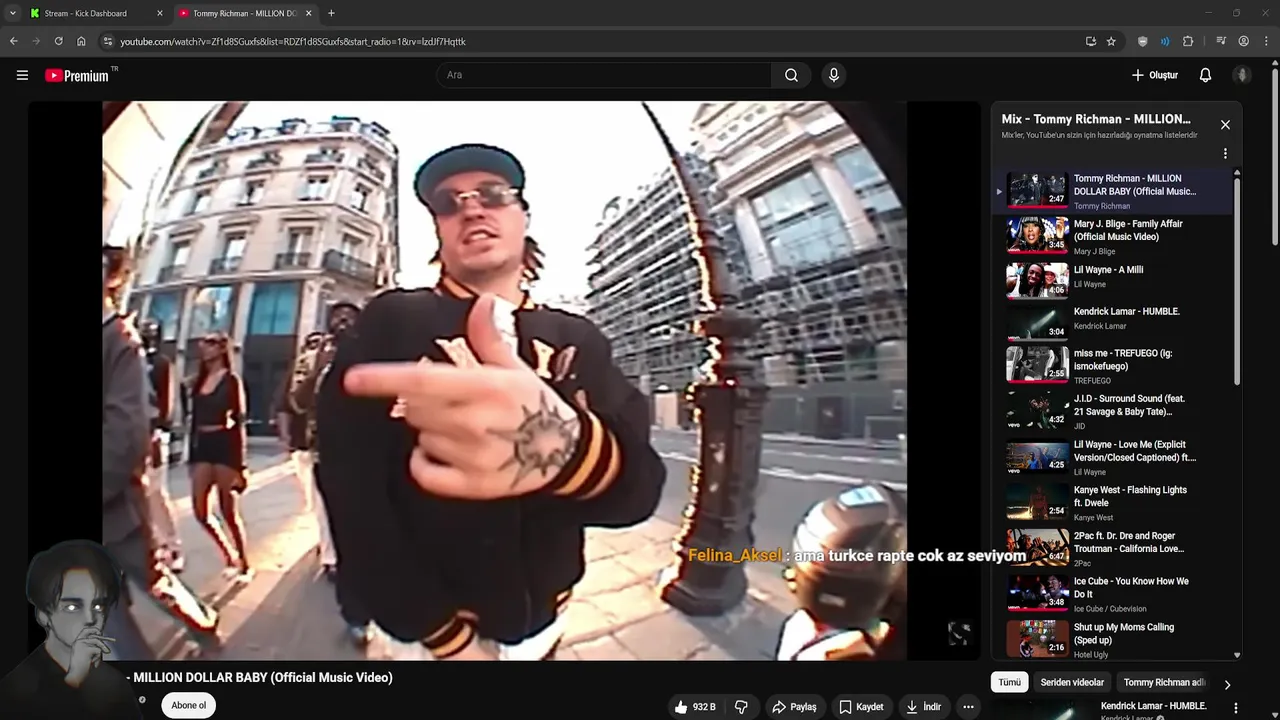The width and height of the screenshot is (1280, 720).
Task: Download the video with İndir button
Action: click(924, 707)
